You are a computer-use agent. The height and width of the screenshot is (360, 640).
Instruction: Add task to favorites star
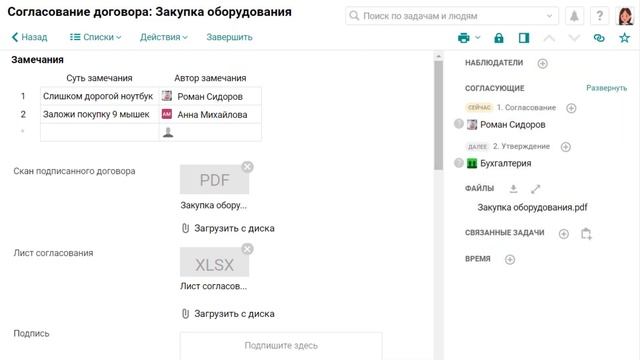pos(624,38)
